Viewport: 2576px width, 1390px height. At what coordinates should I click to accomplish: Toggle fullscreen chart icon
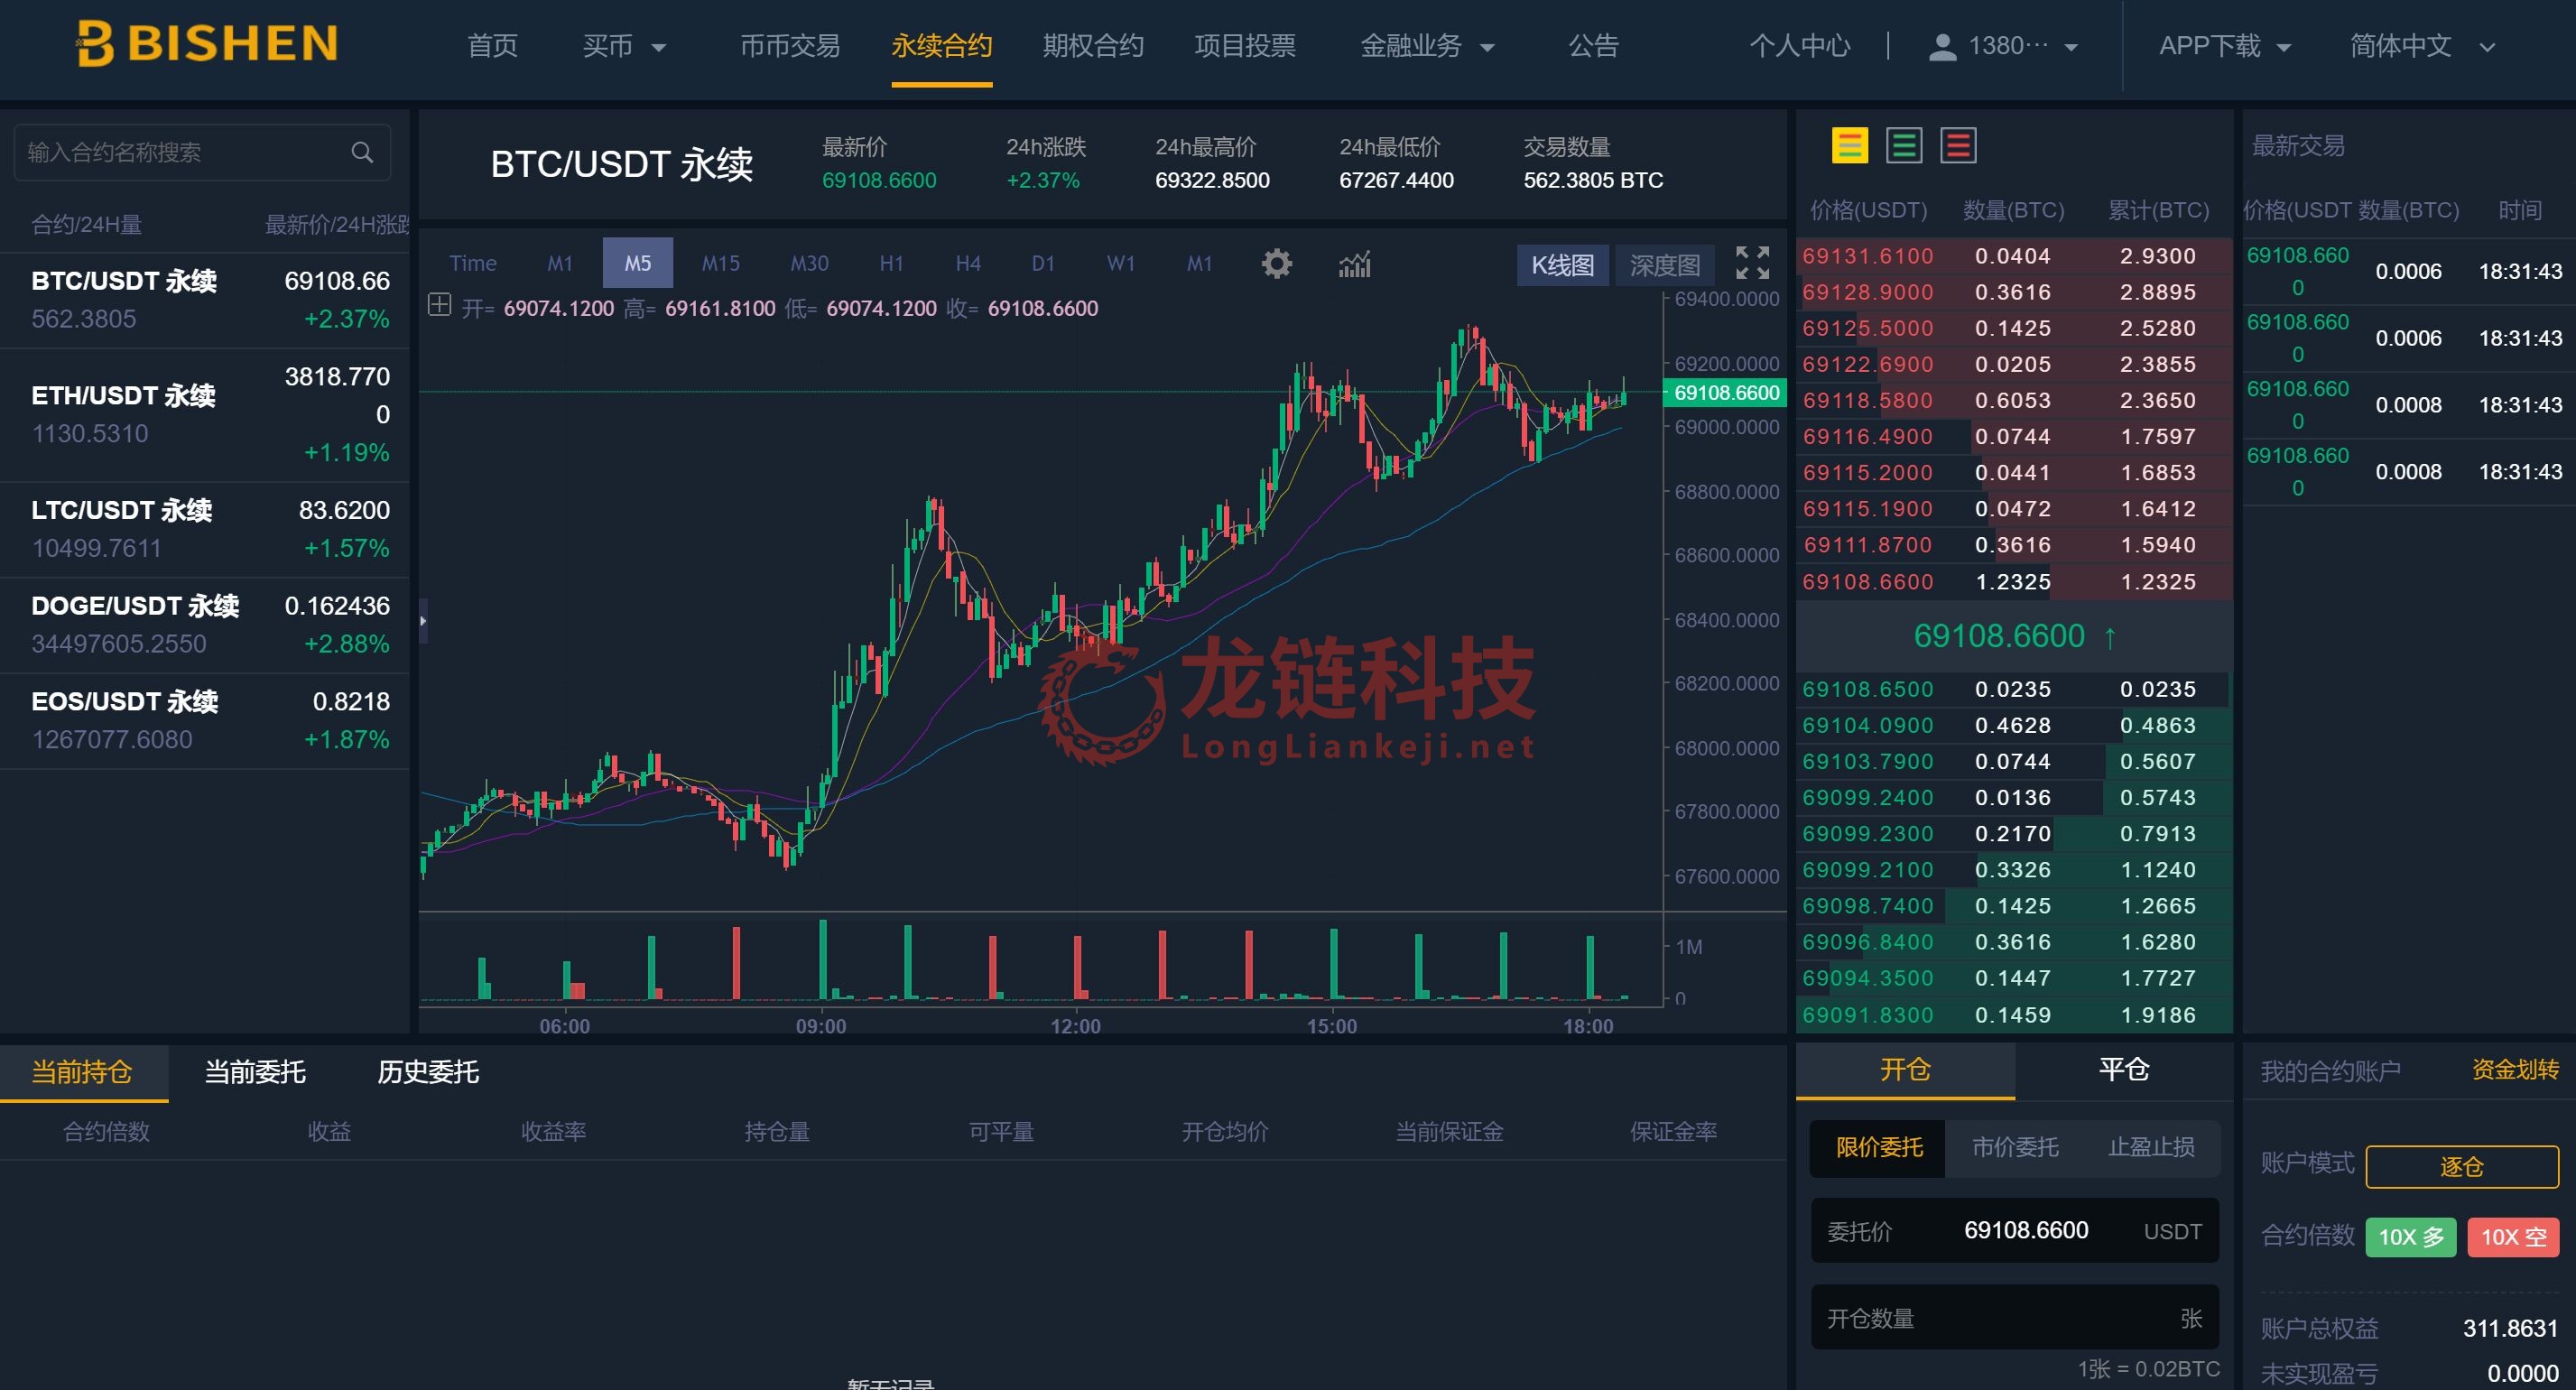pyautogui.click(x=1752, y=263)
